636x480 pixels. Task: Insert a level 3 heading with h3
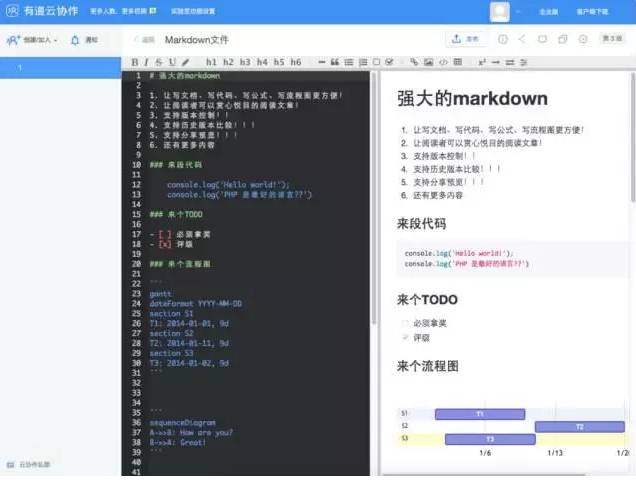(x=245, y=62)
